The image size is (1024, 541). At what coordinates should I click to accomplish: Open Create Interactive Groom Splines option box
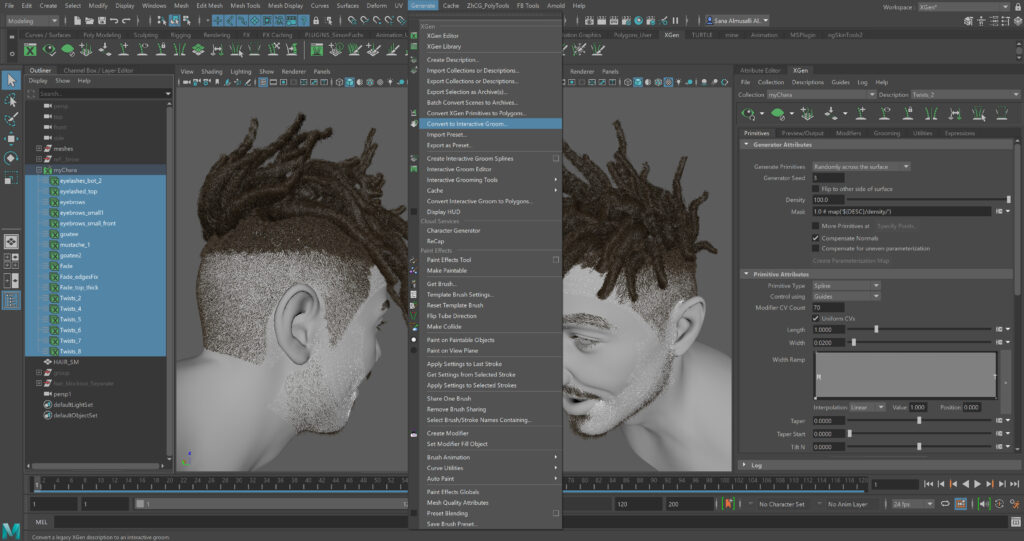coord(556,158)
